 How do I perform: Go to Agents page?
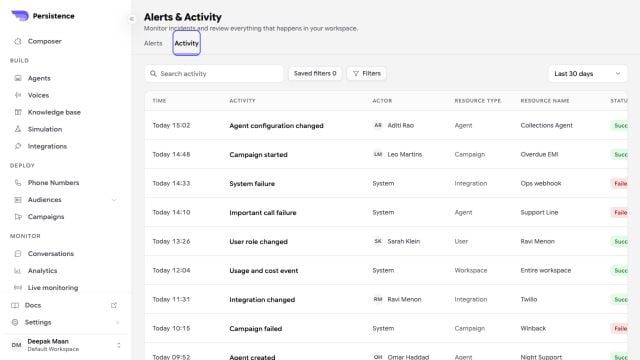pos(39,78)
